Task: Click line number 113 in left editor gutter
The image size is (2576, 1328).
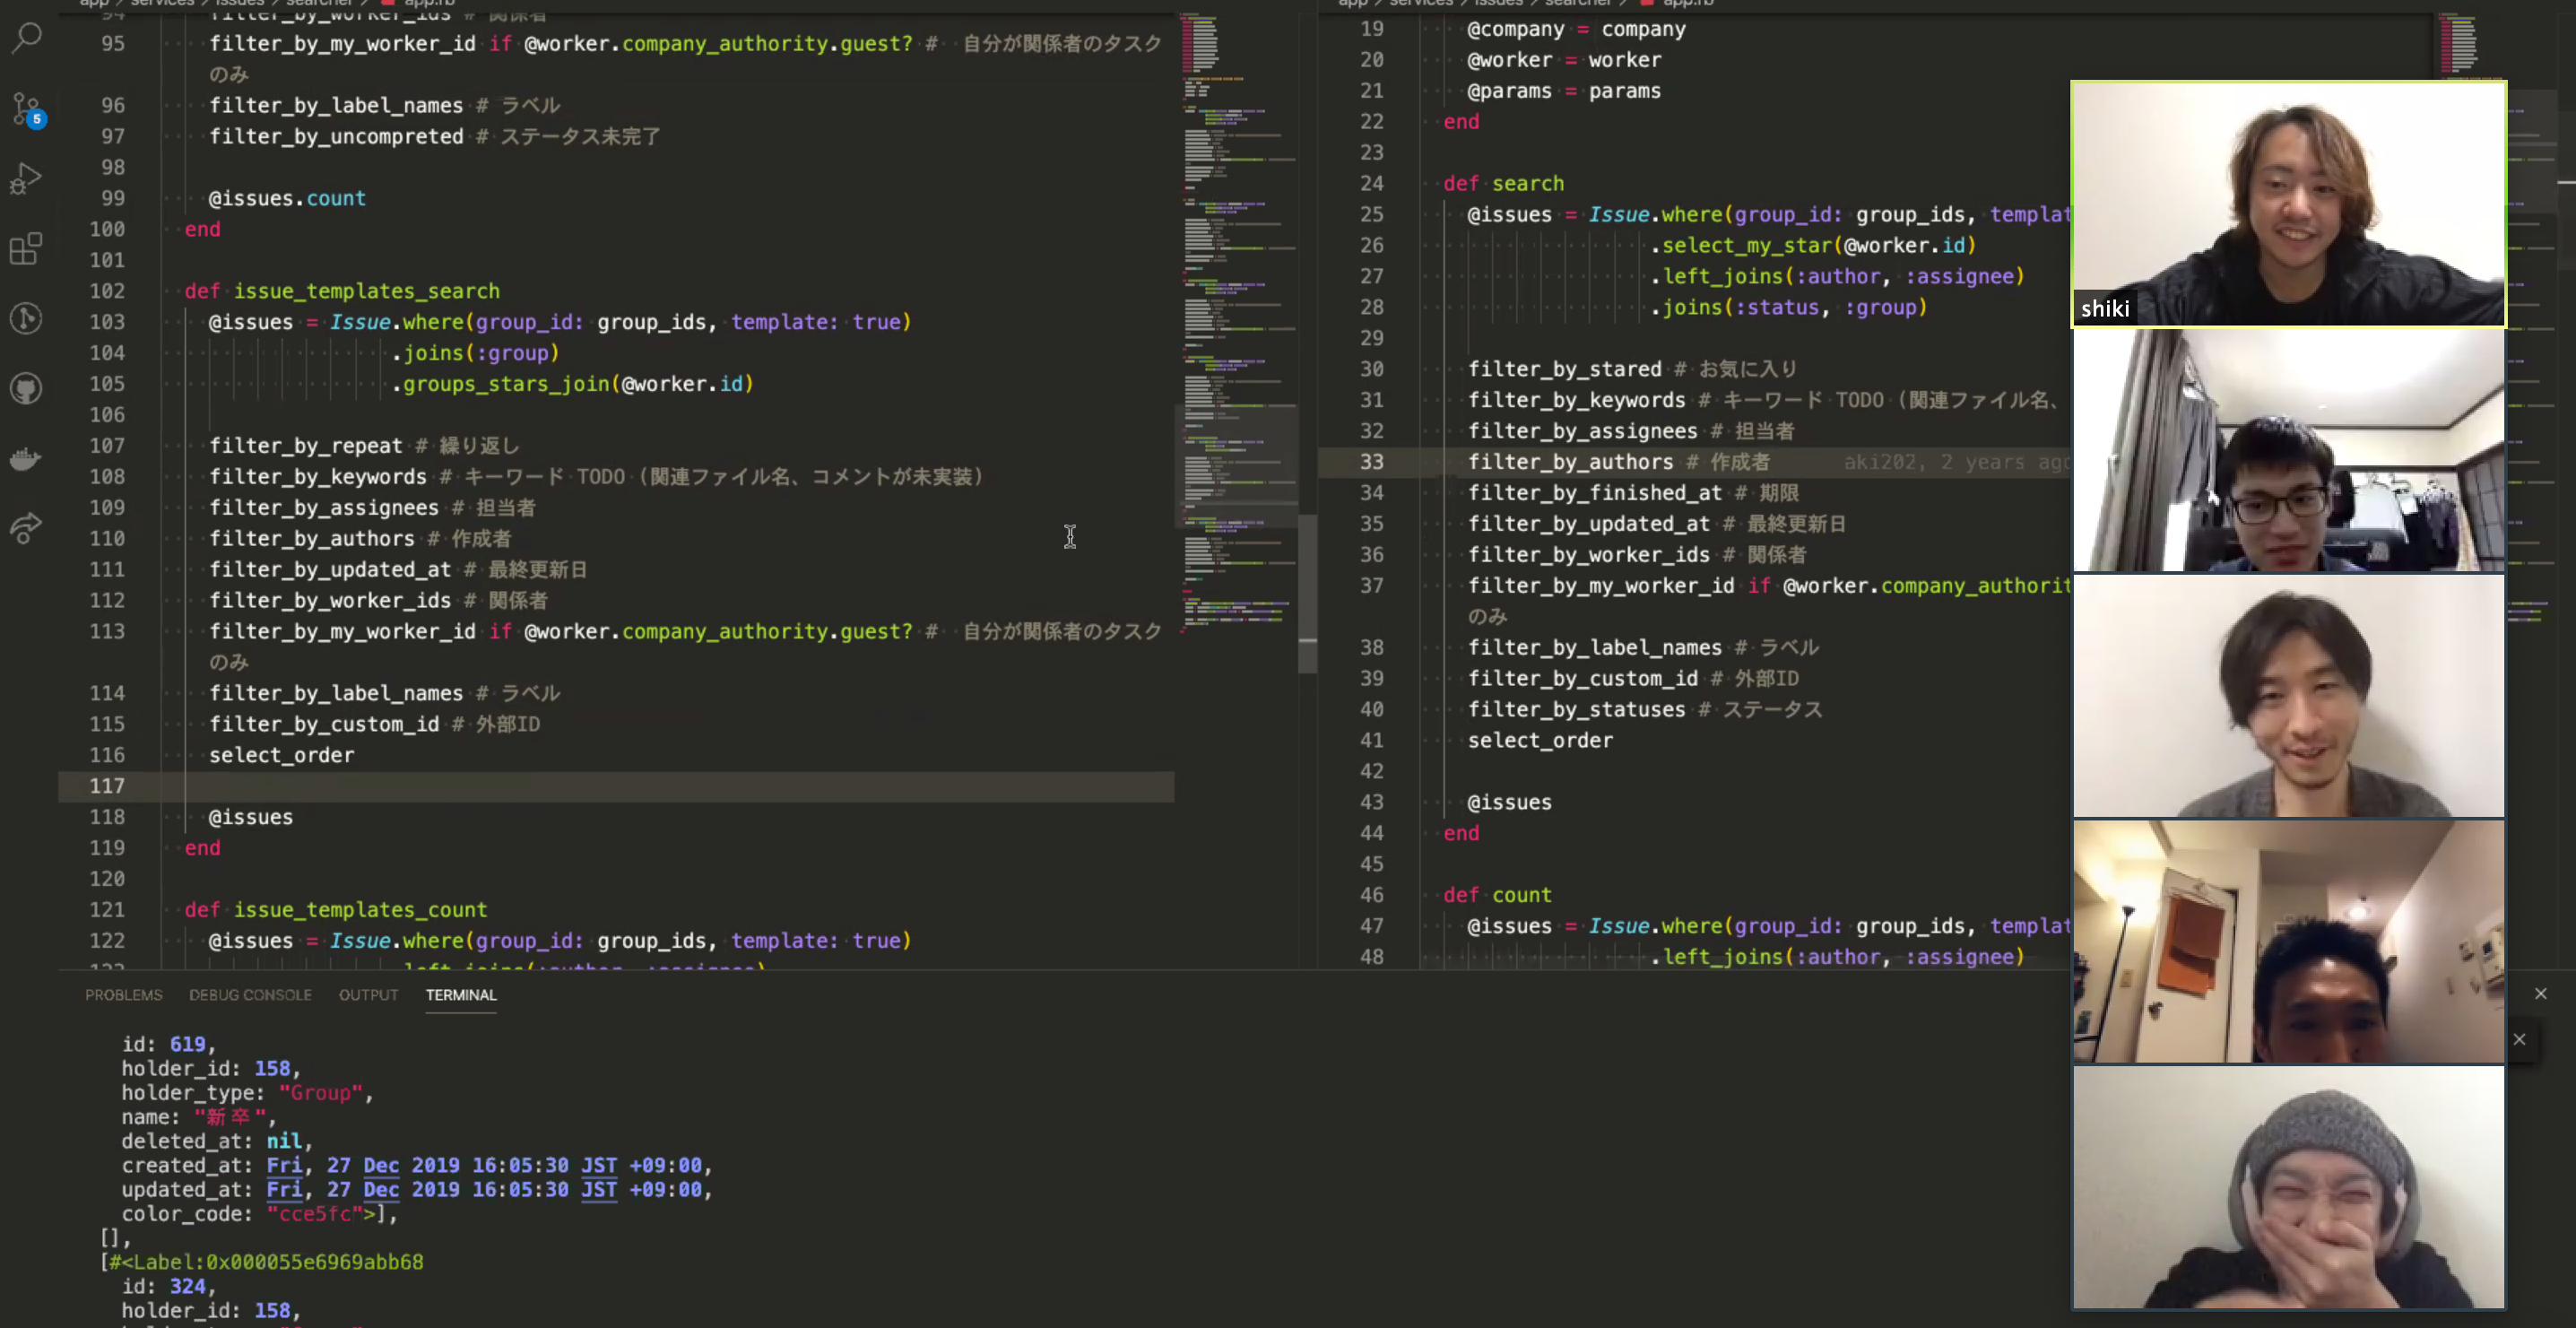Action: [107, 631]
